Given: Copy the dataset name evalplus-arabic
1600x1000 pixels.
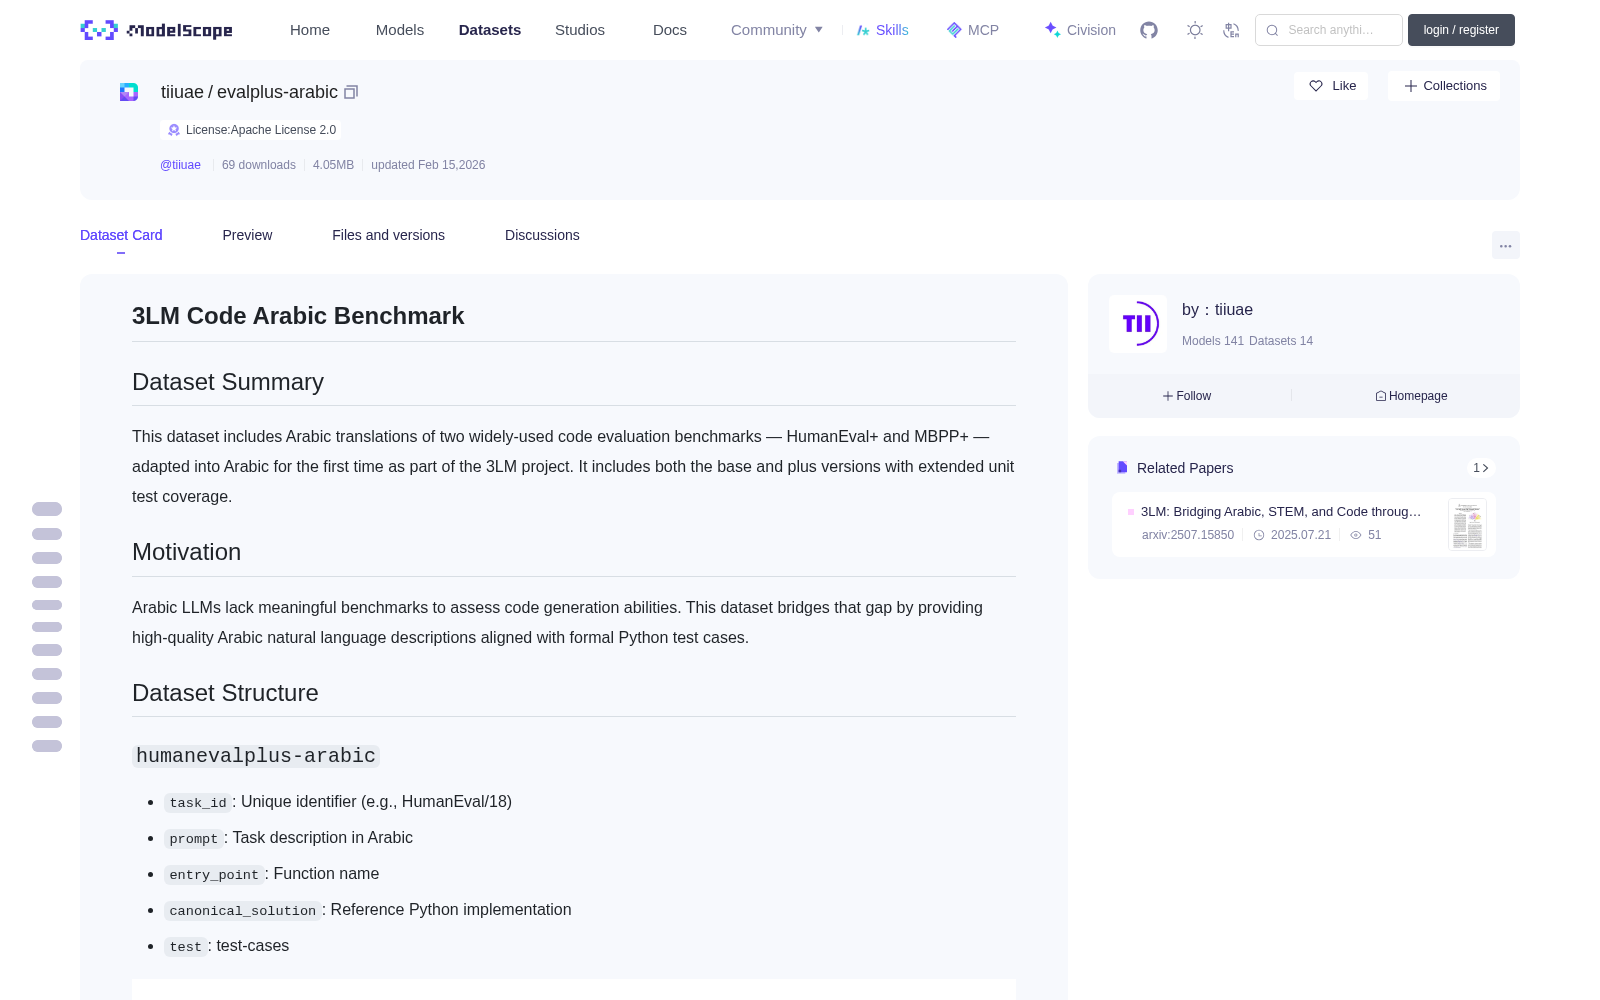Looking at the screenshot, I should click(351, 92).
